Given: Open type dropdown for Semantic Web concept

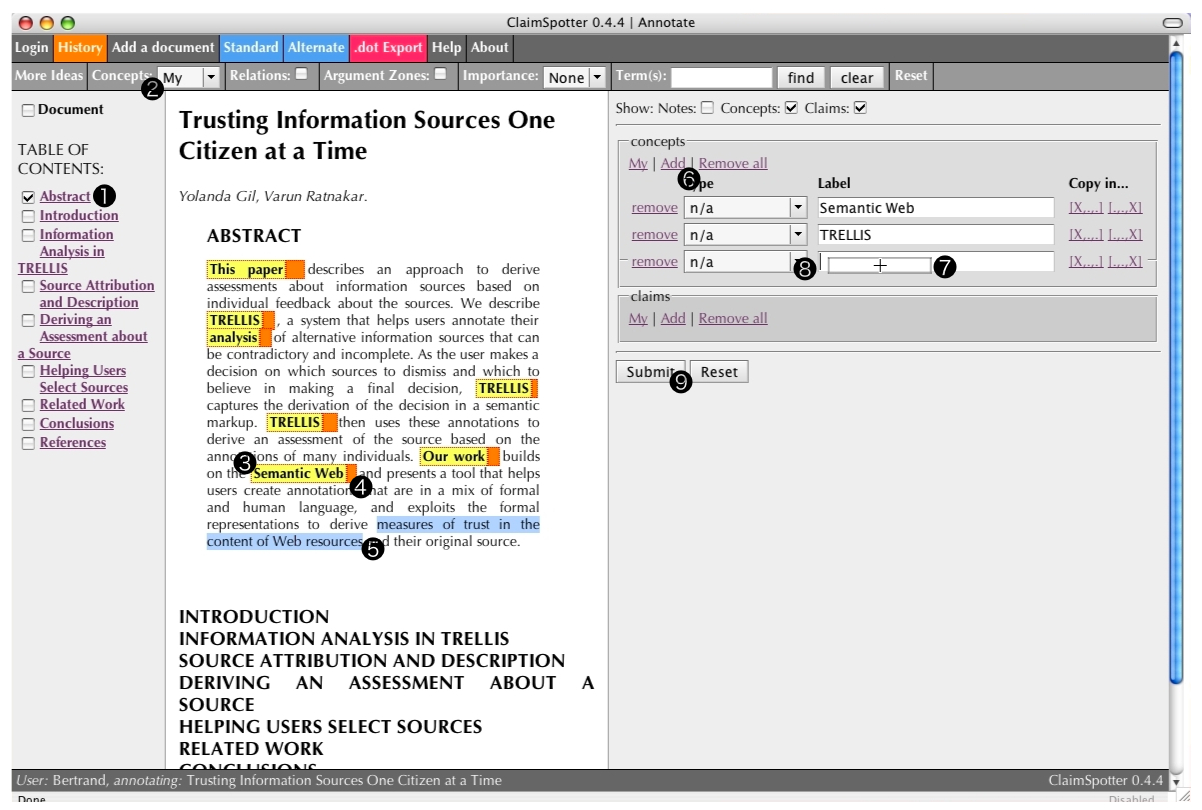Looking at the screenshot, I should [x=745, y=208].
